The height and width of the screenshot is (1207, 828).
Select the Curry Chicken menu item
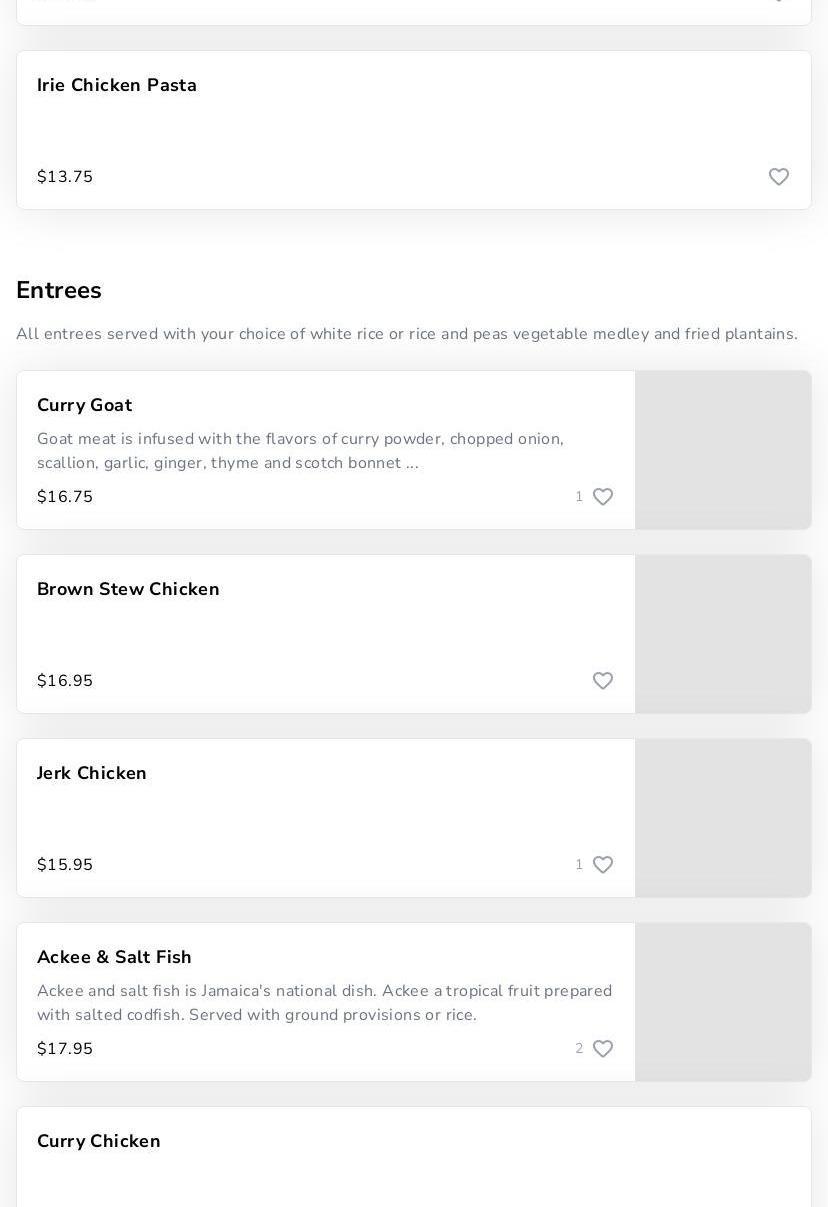pyautogui.click(x=99, y=1142)
